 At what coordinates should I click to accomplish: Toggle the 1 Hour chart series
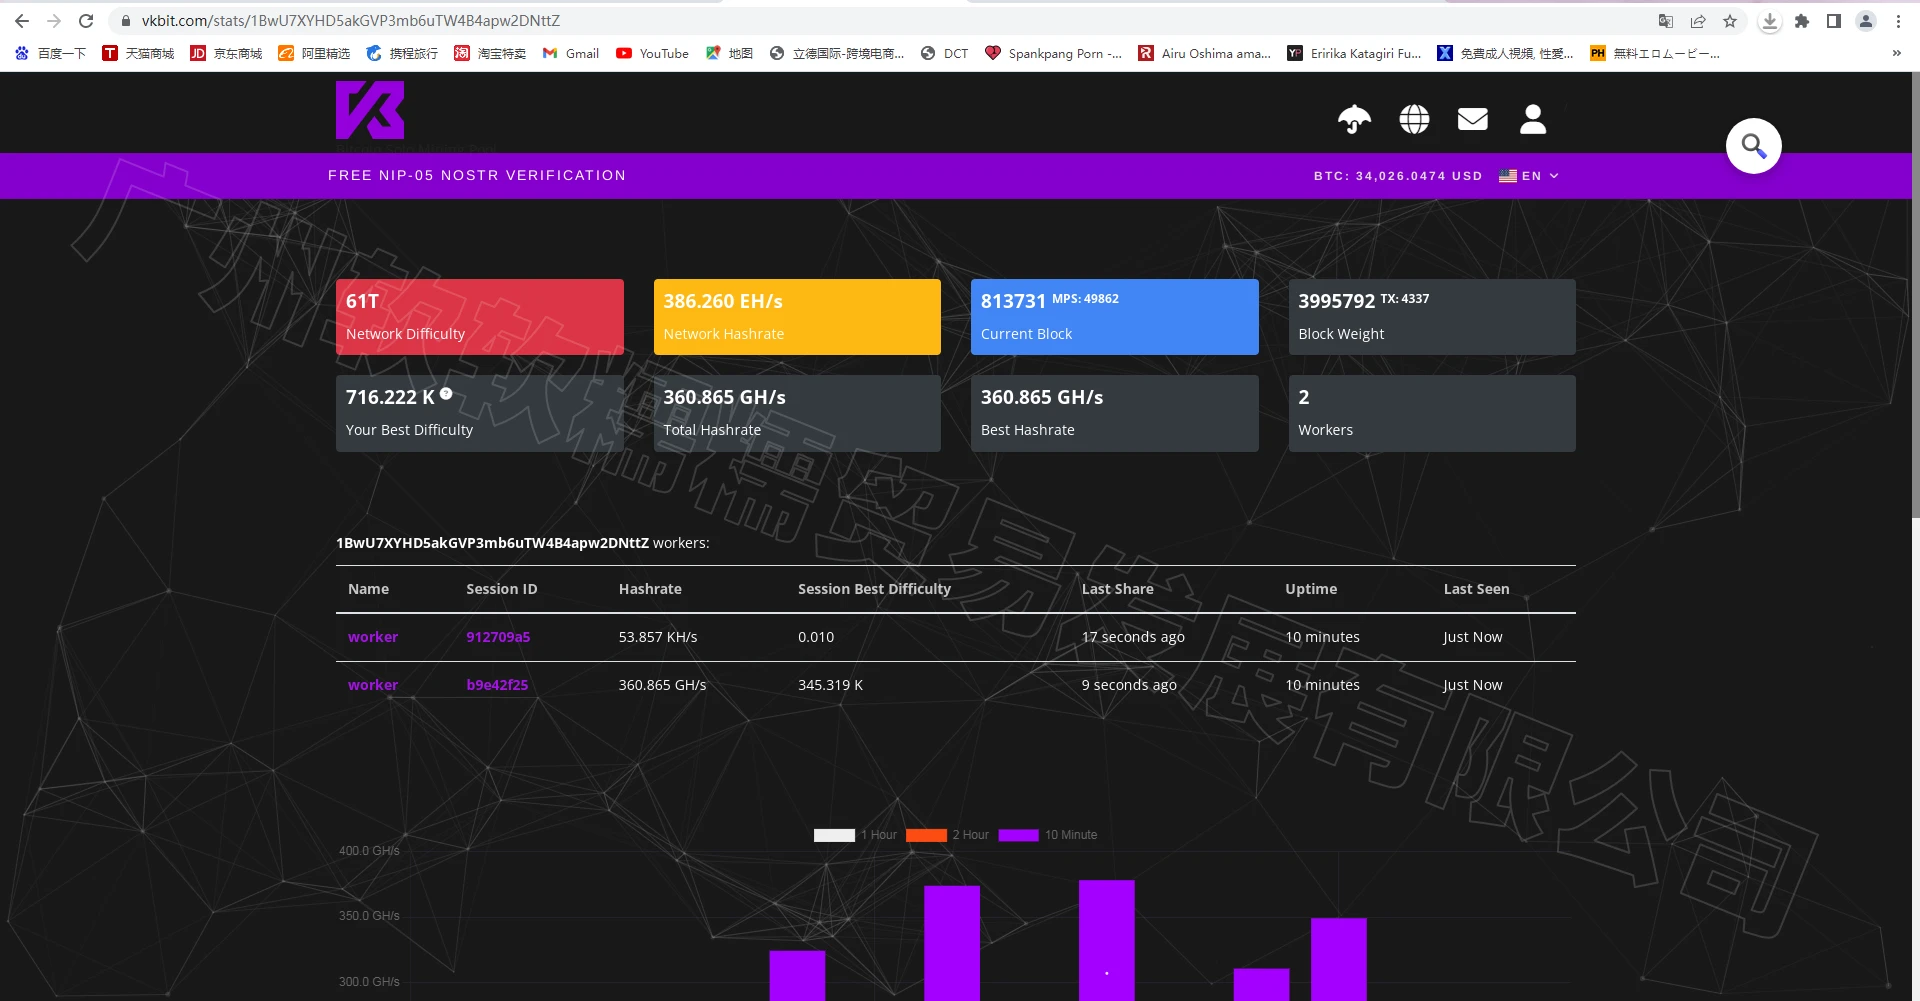tap(855, 835)
